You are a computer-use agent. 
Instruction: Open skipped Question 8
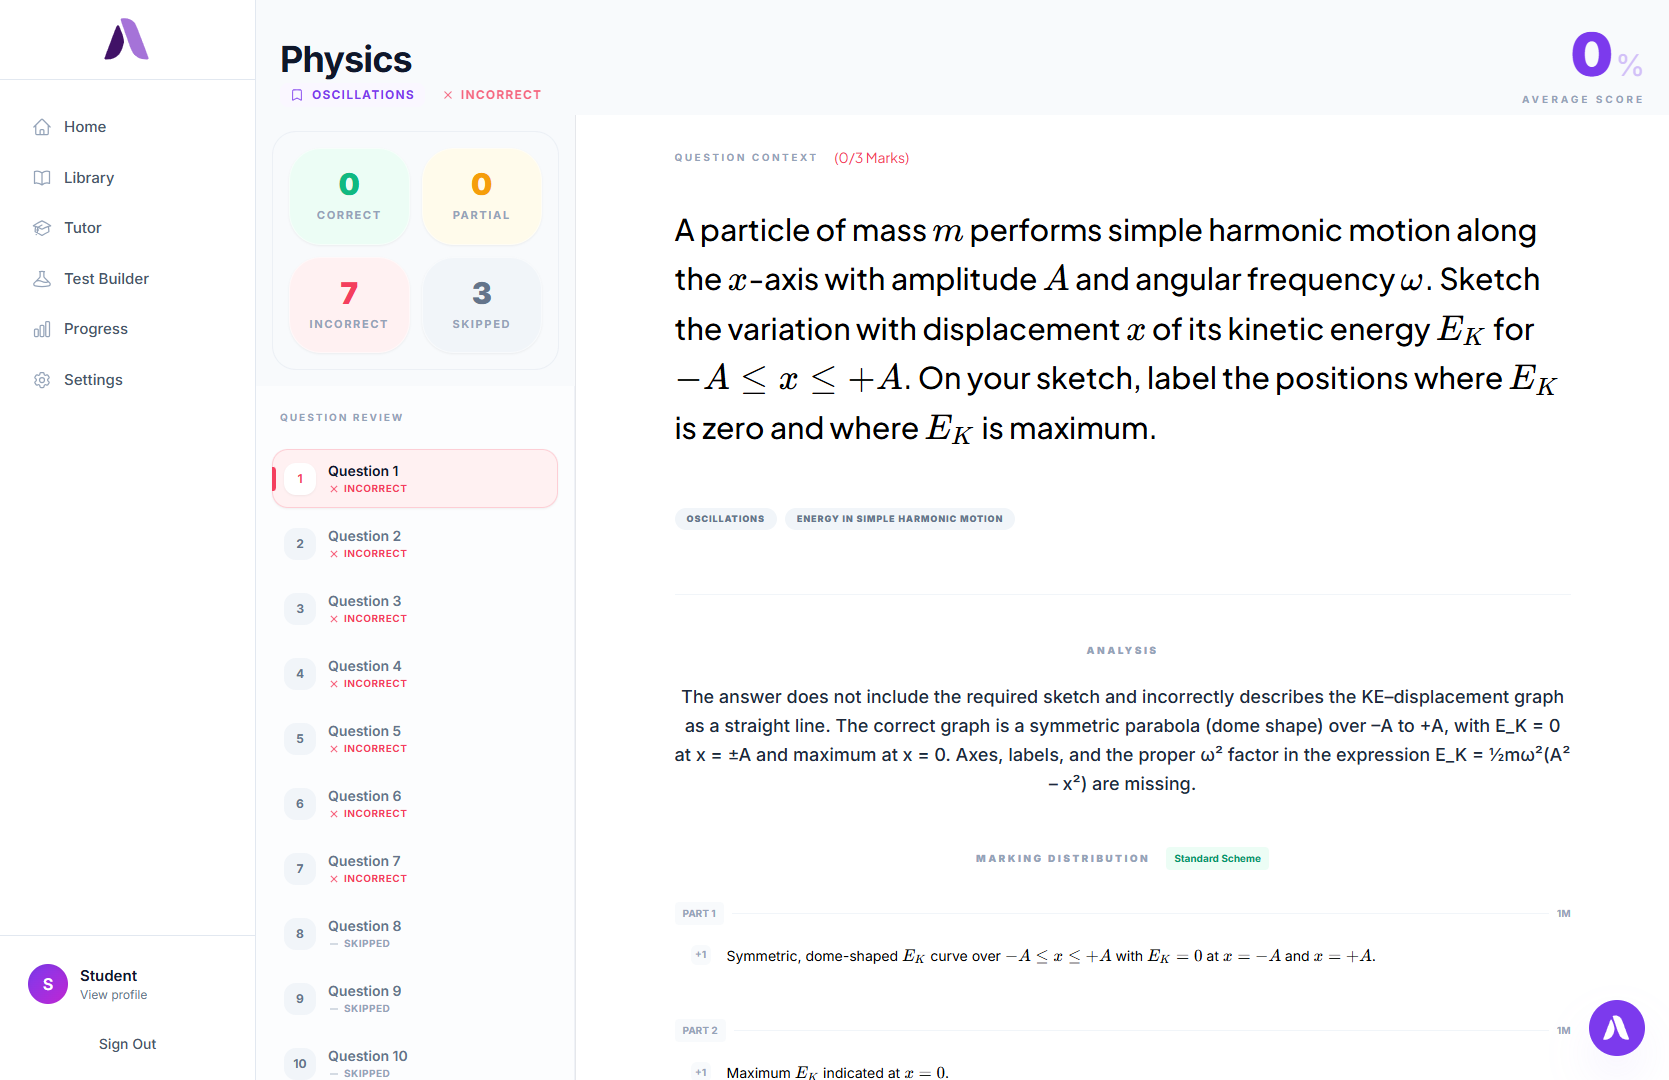pos(415,934)
